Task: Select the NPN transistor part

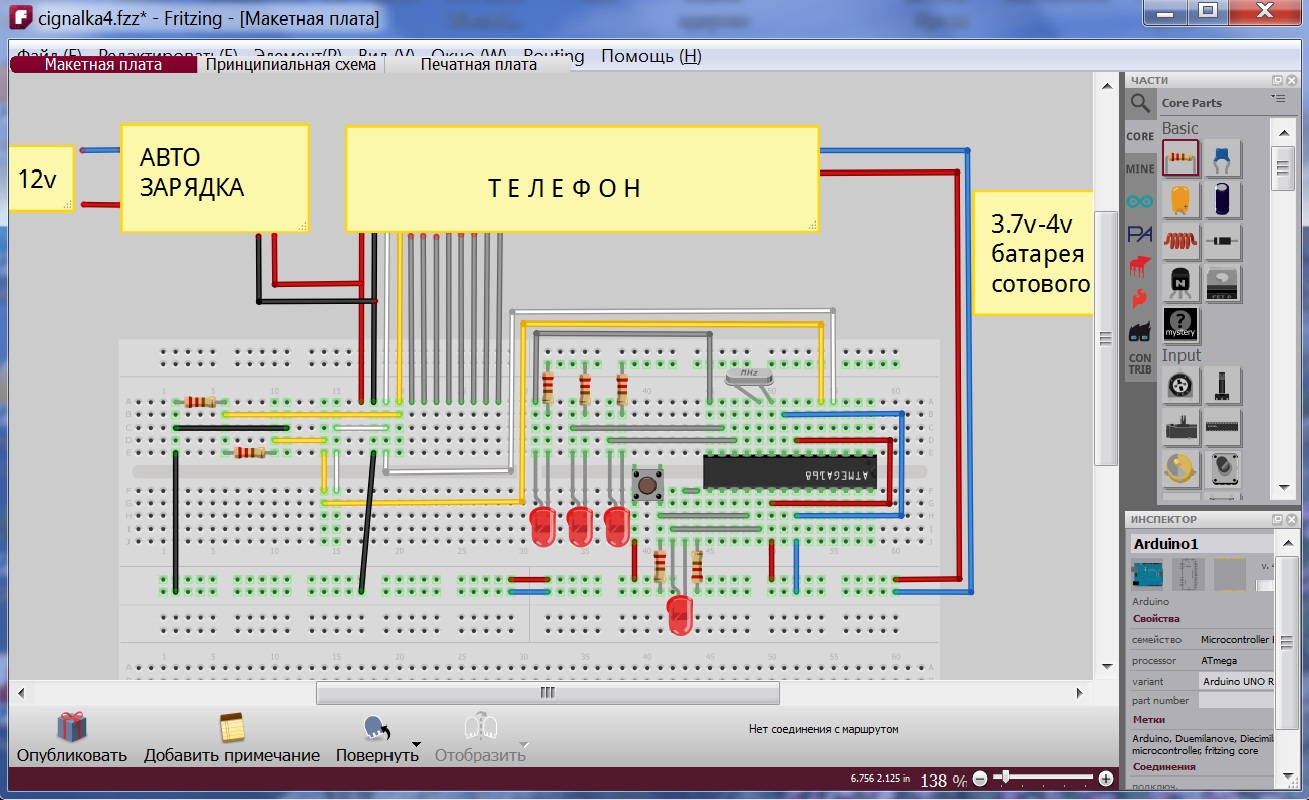Action: click(x=1180, y=283)
